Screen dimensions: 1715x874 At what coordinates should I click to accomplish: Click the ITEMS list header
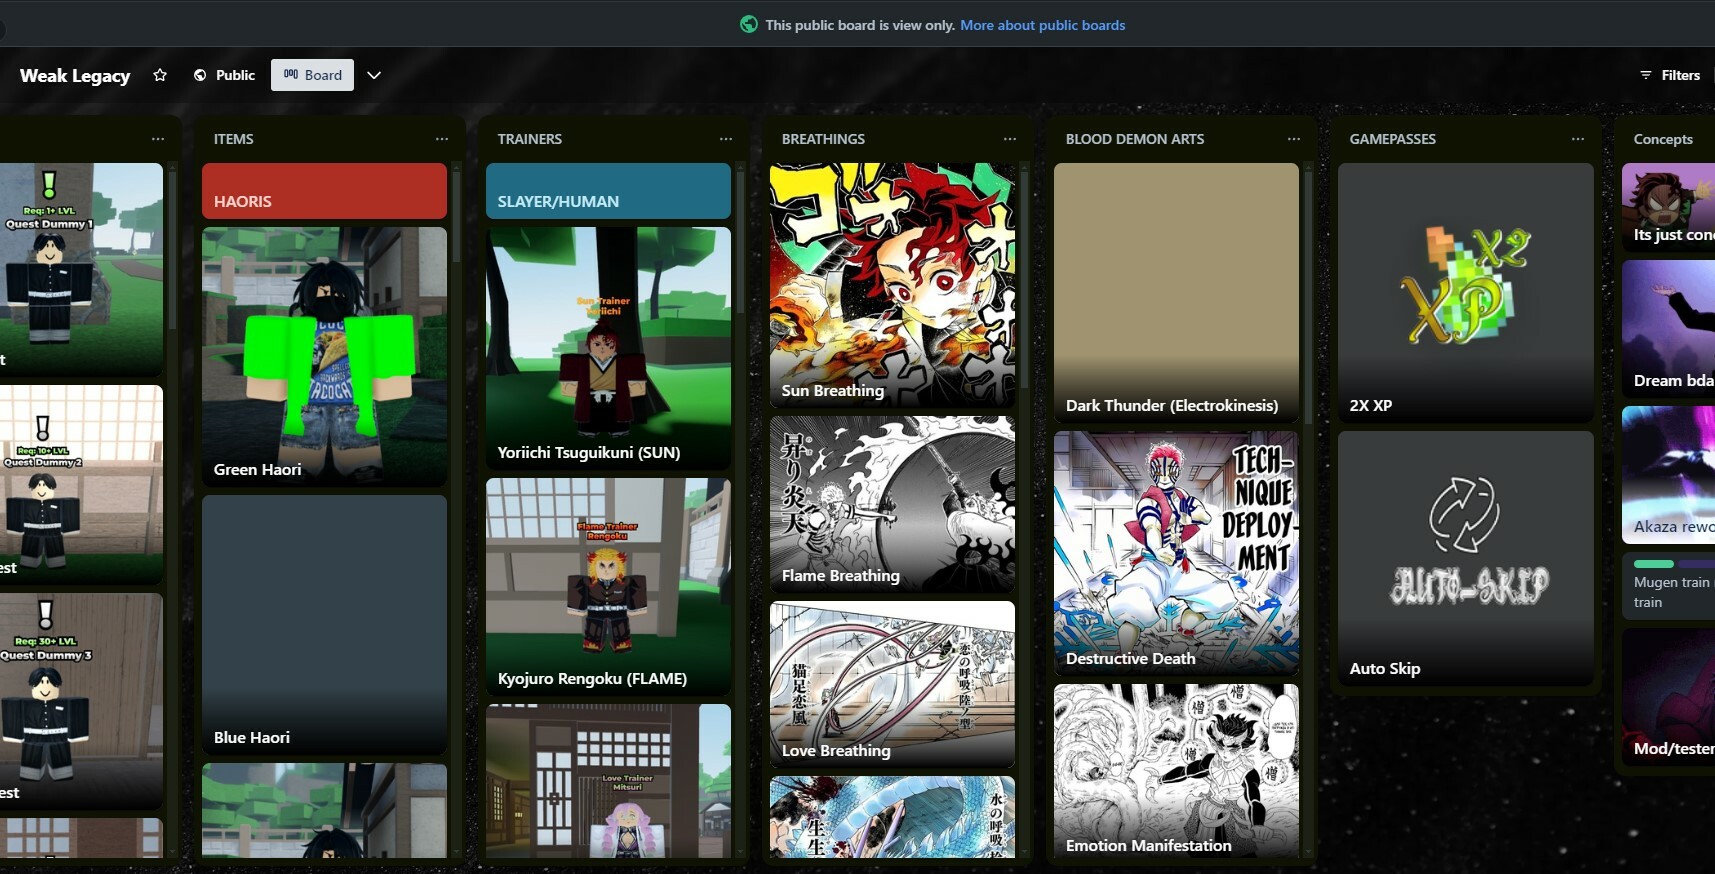coord(234,139)
